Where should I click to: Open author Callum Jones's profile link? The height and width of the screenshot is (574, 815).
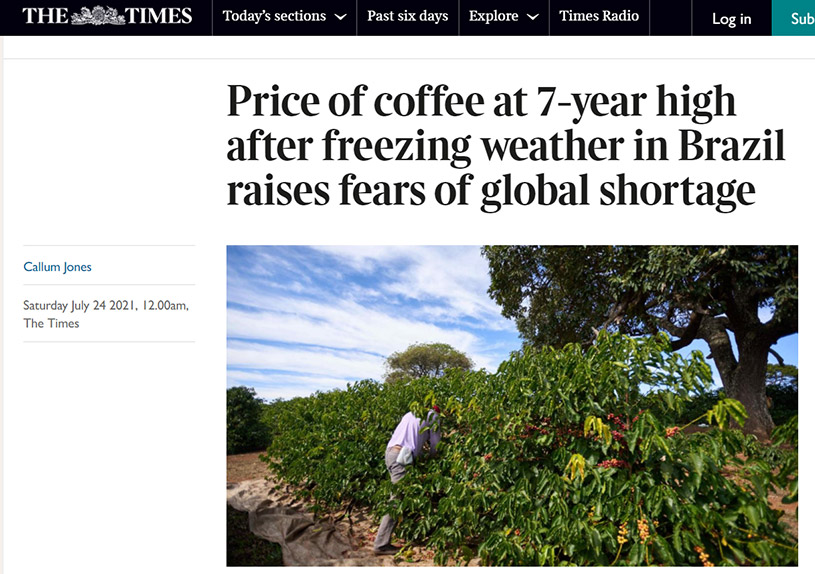coord(58,266)
